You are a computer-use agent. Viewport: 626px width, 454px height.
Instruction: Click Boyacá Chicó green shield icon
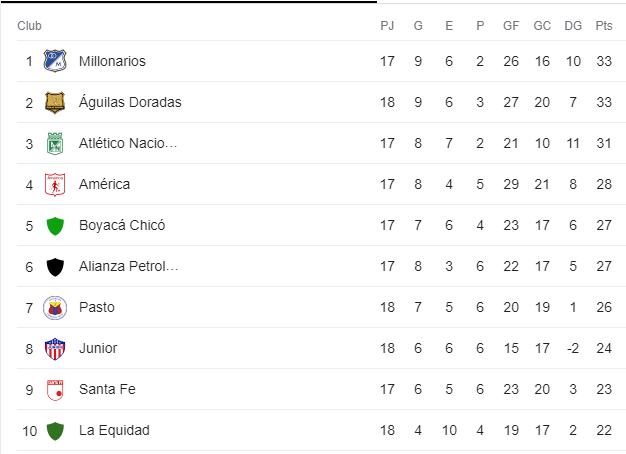coord(55,226)
